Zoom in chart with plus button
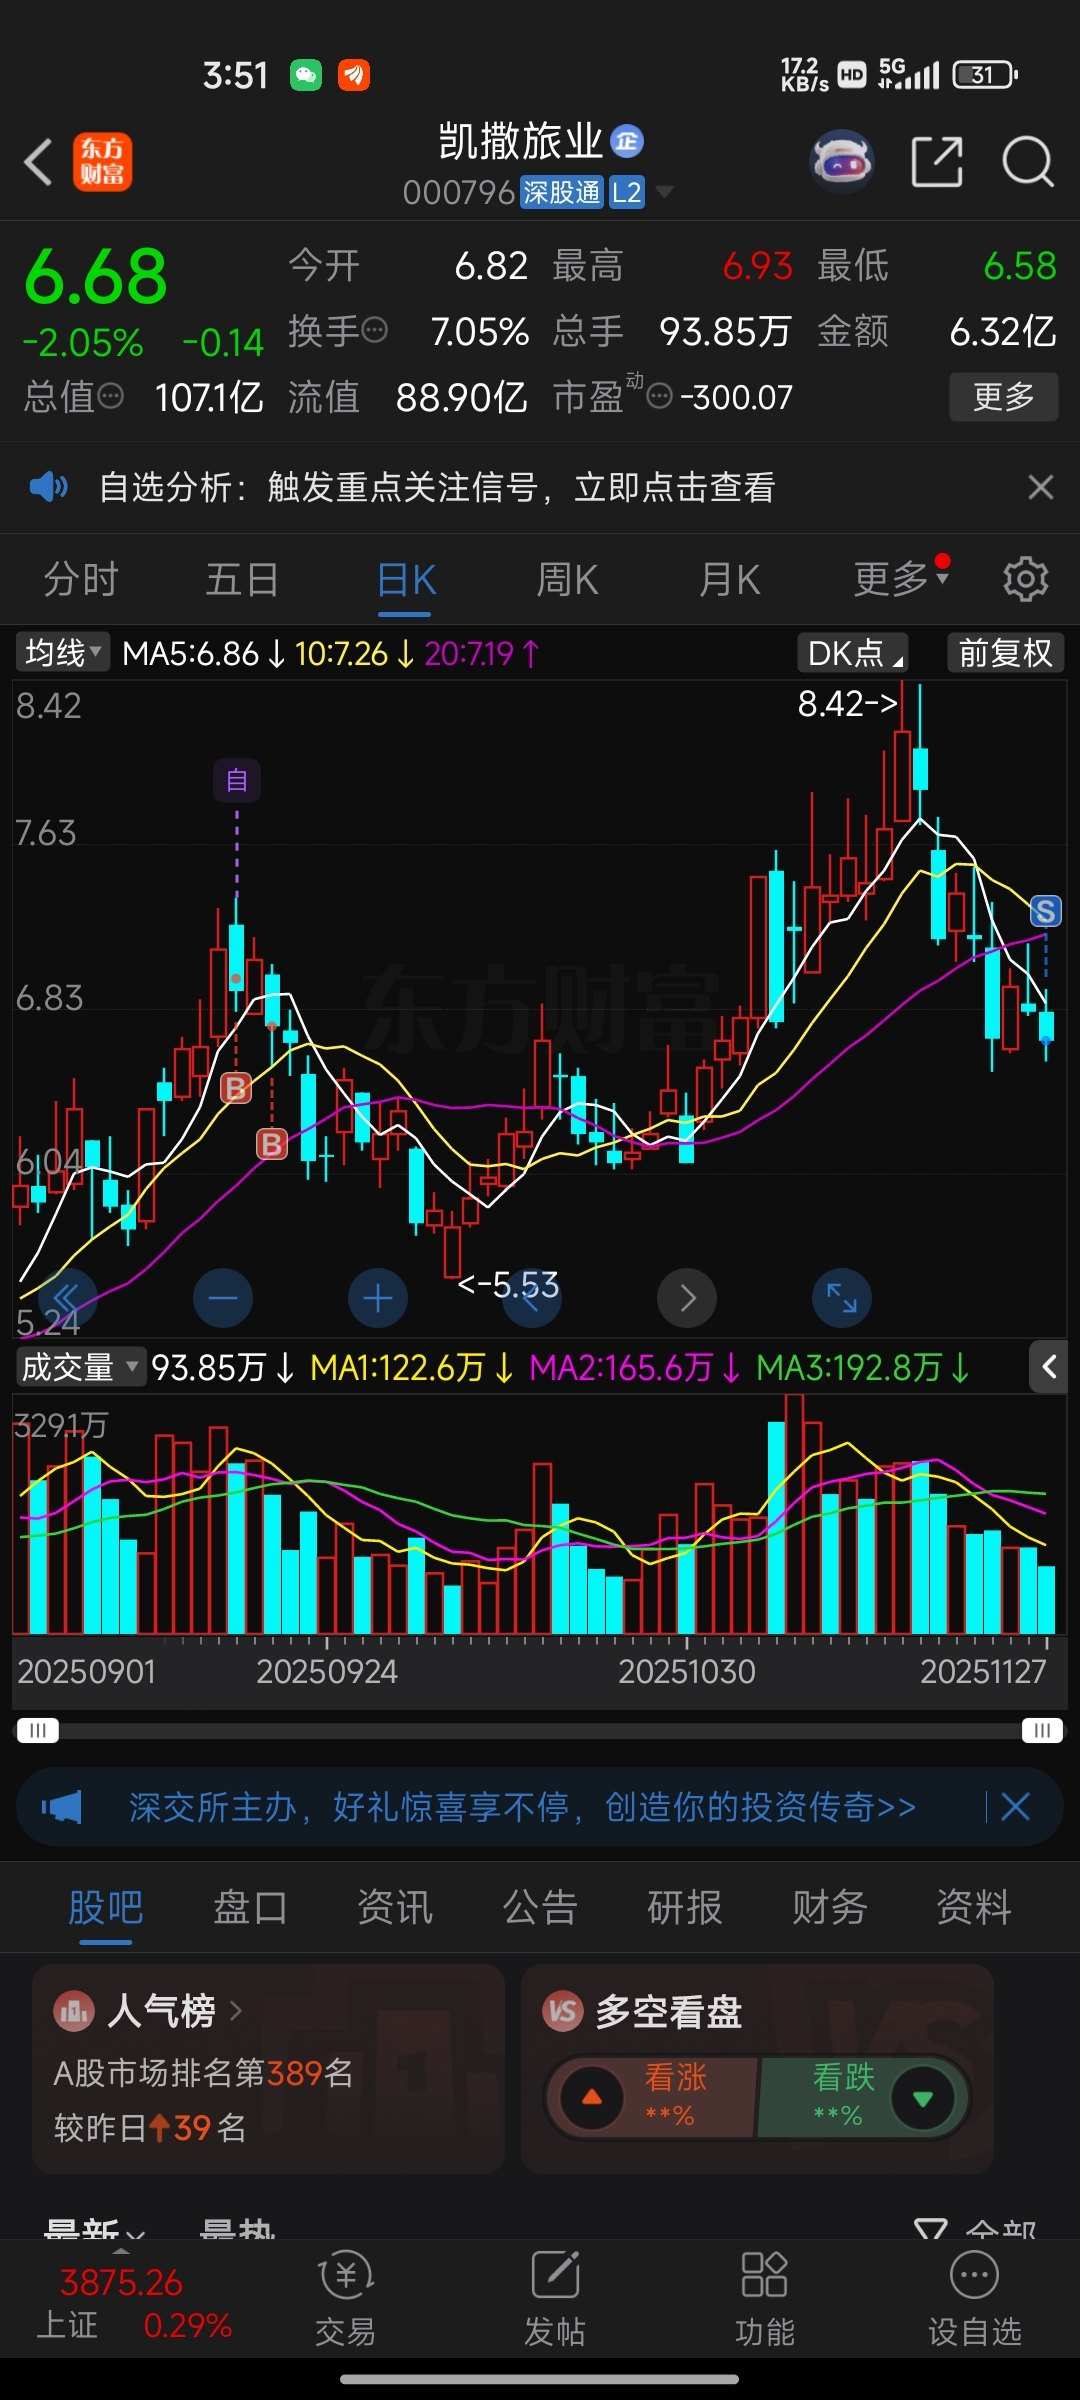This screenshot has width=1080, height=2400. click(378, 1298)
